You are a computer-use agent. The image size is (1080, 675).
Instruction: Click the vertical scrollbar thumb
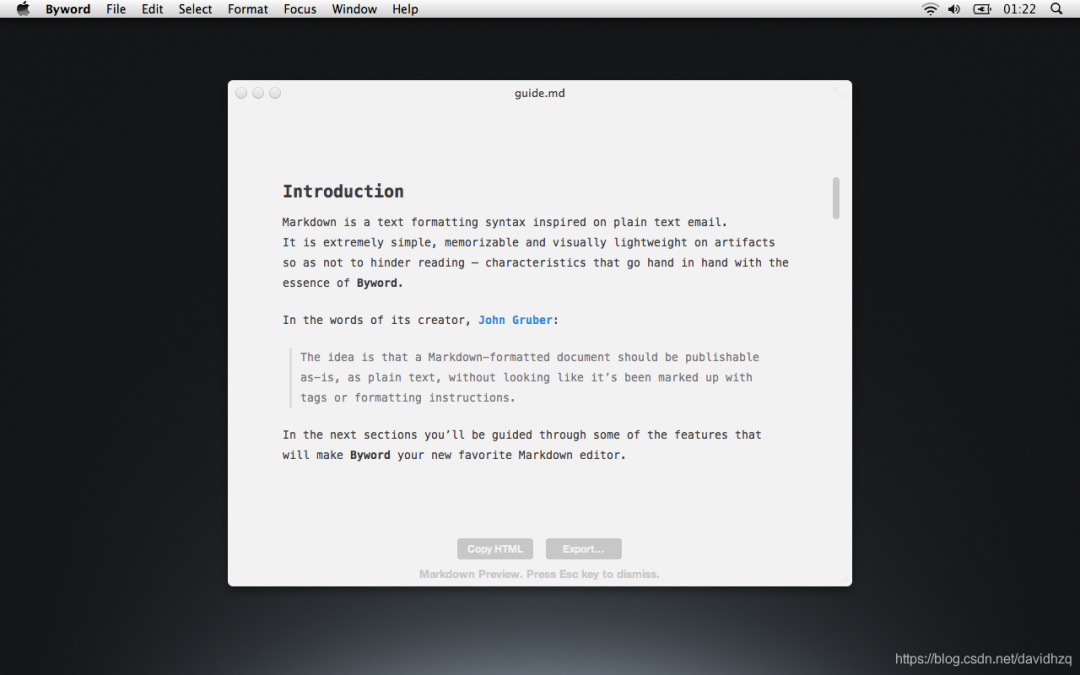pos(836,198)
